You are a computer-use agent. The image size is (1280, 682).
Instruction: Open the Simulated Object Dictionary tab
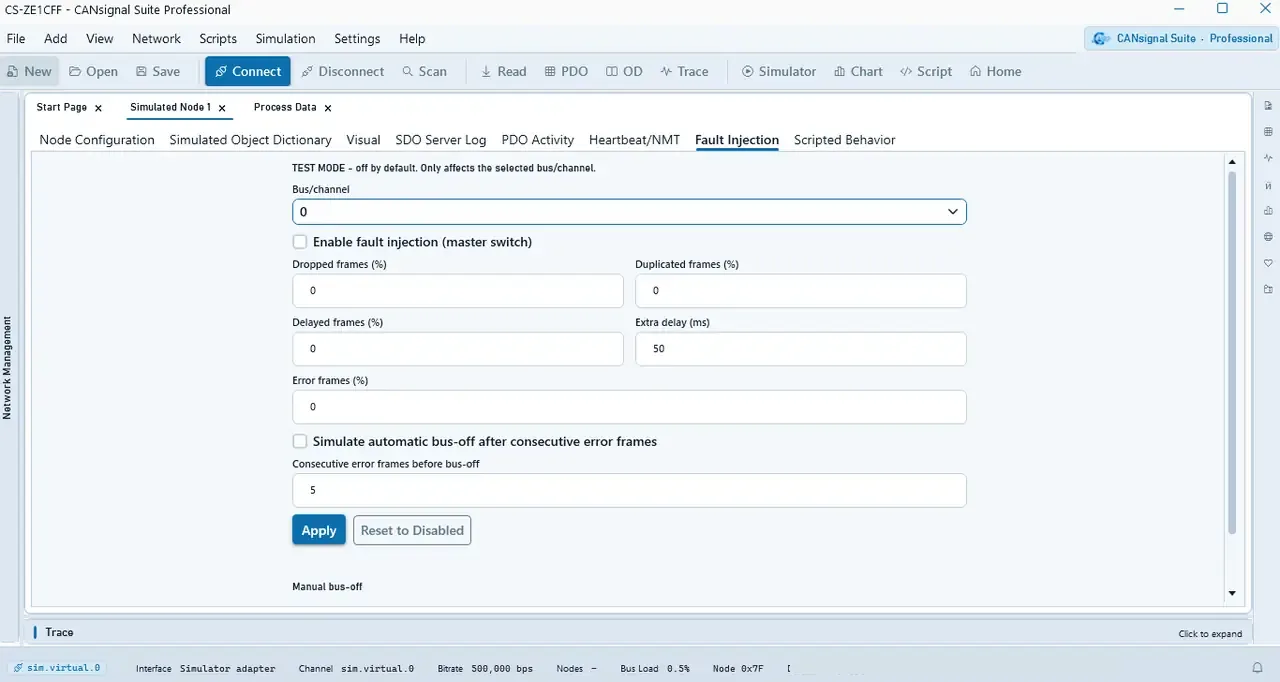[x=250, y=140]
